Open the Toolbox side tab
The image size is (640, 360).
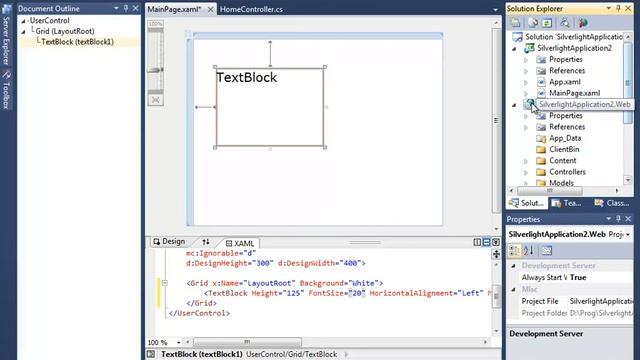[6, 90]
